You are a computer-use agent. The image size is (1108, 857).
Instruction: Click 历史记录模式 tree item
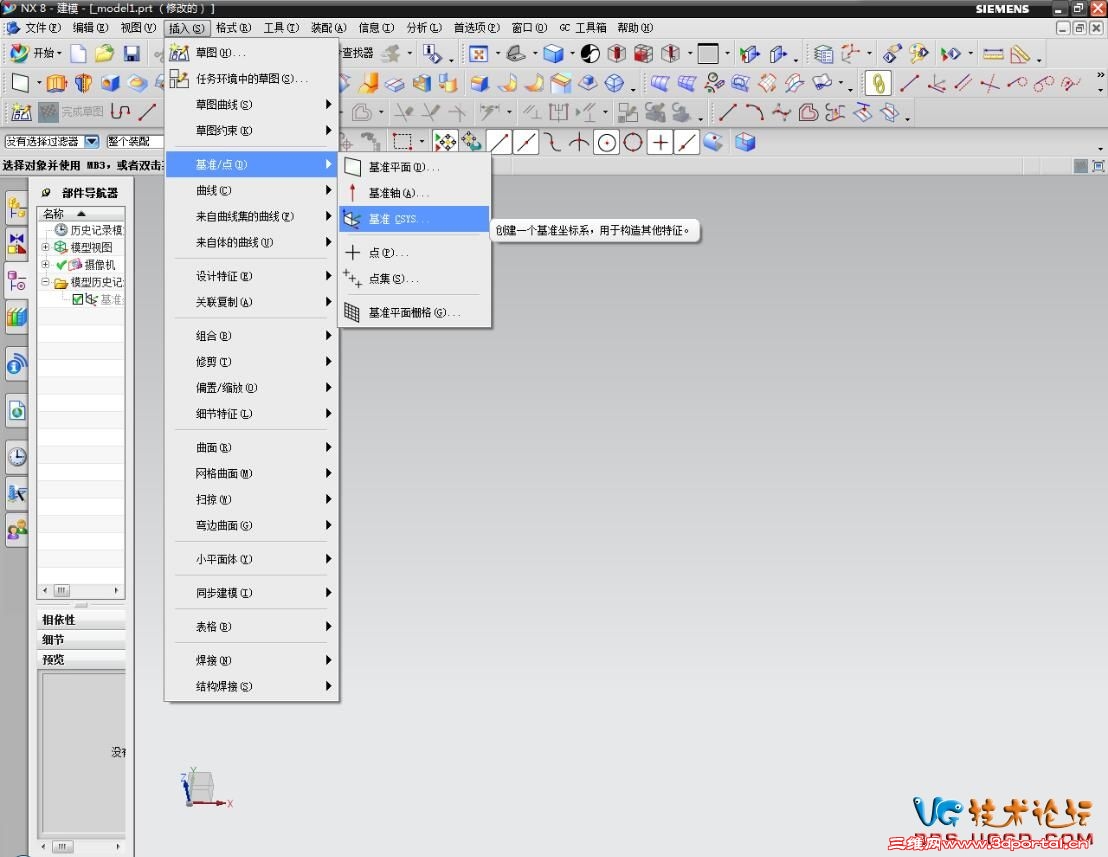coord(89,230)
